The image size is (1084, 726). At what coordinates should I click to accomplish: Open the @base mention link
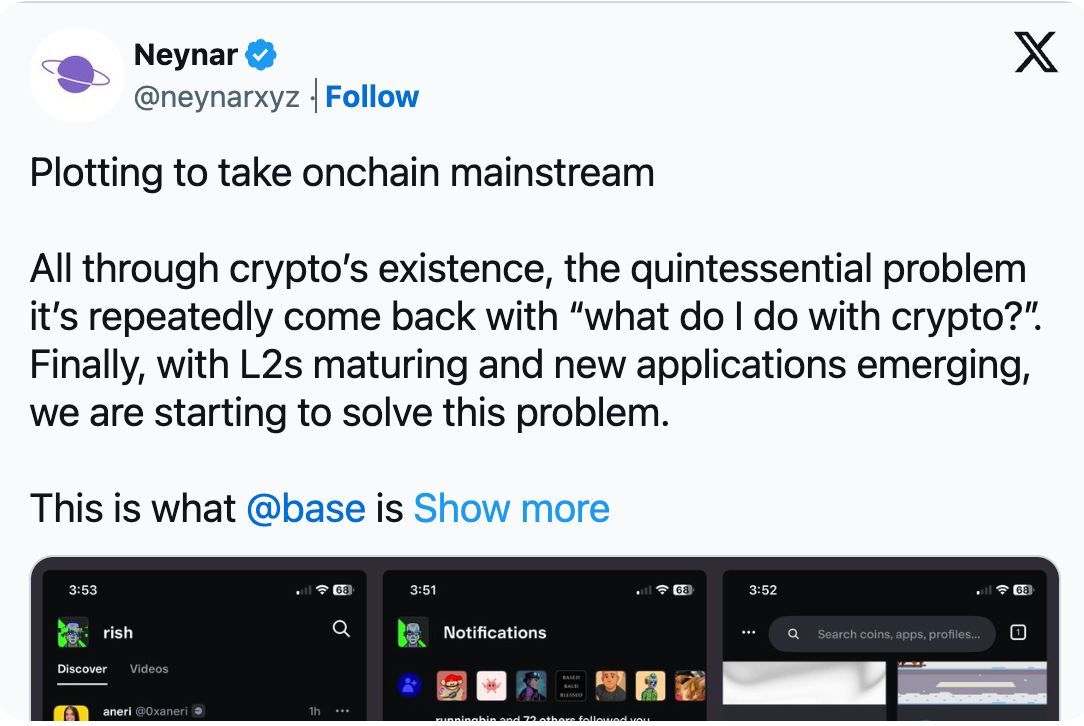[306, 508]
